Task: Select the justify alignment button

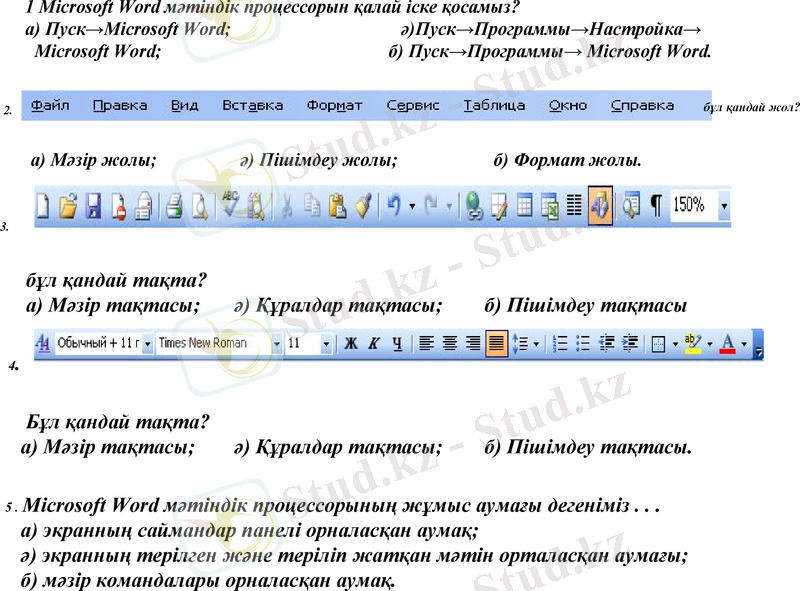Action: pos(496,344)
